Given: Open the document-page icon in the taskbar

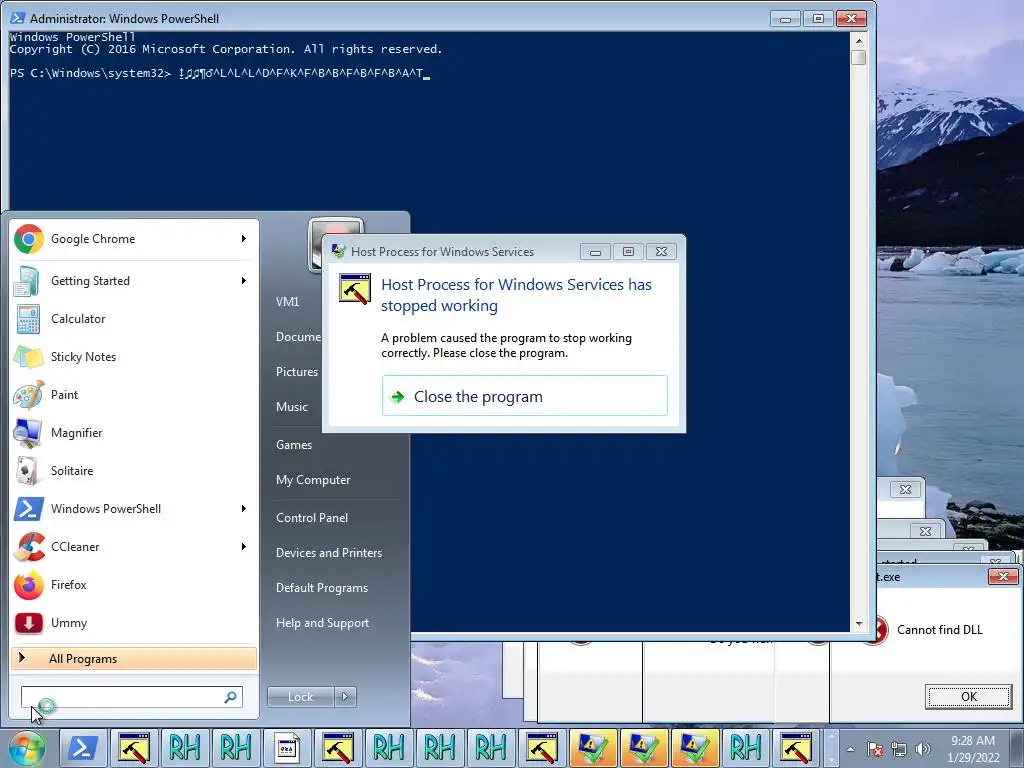Looking at the screenshot, I should [287, 748].
